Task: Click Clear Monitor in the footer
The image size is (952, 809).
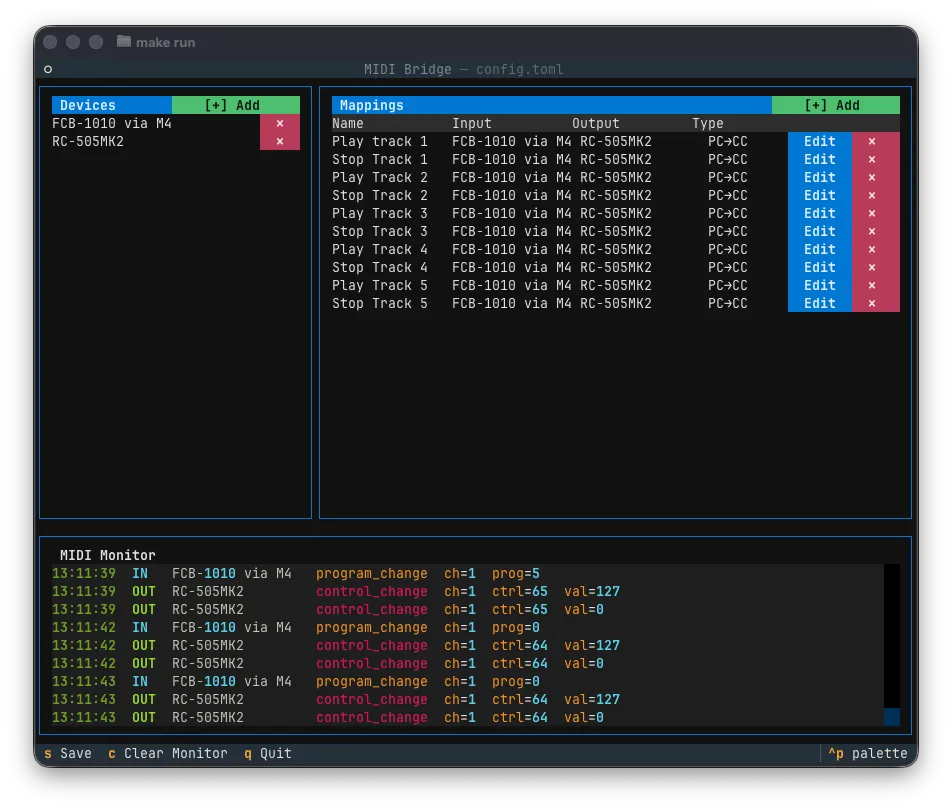Action: point(168,754)
